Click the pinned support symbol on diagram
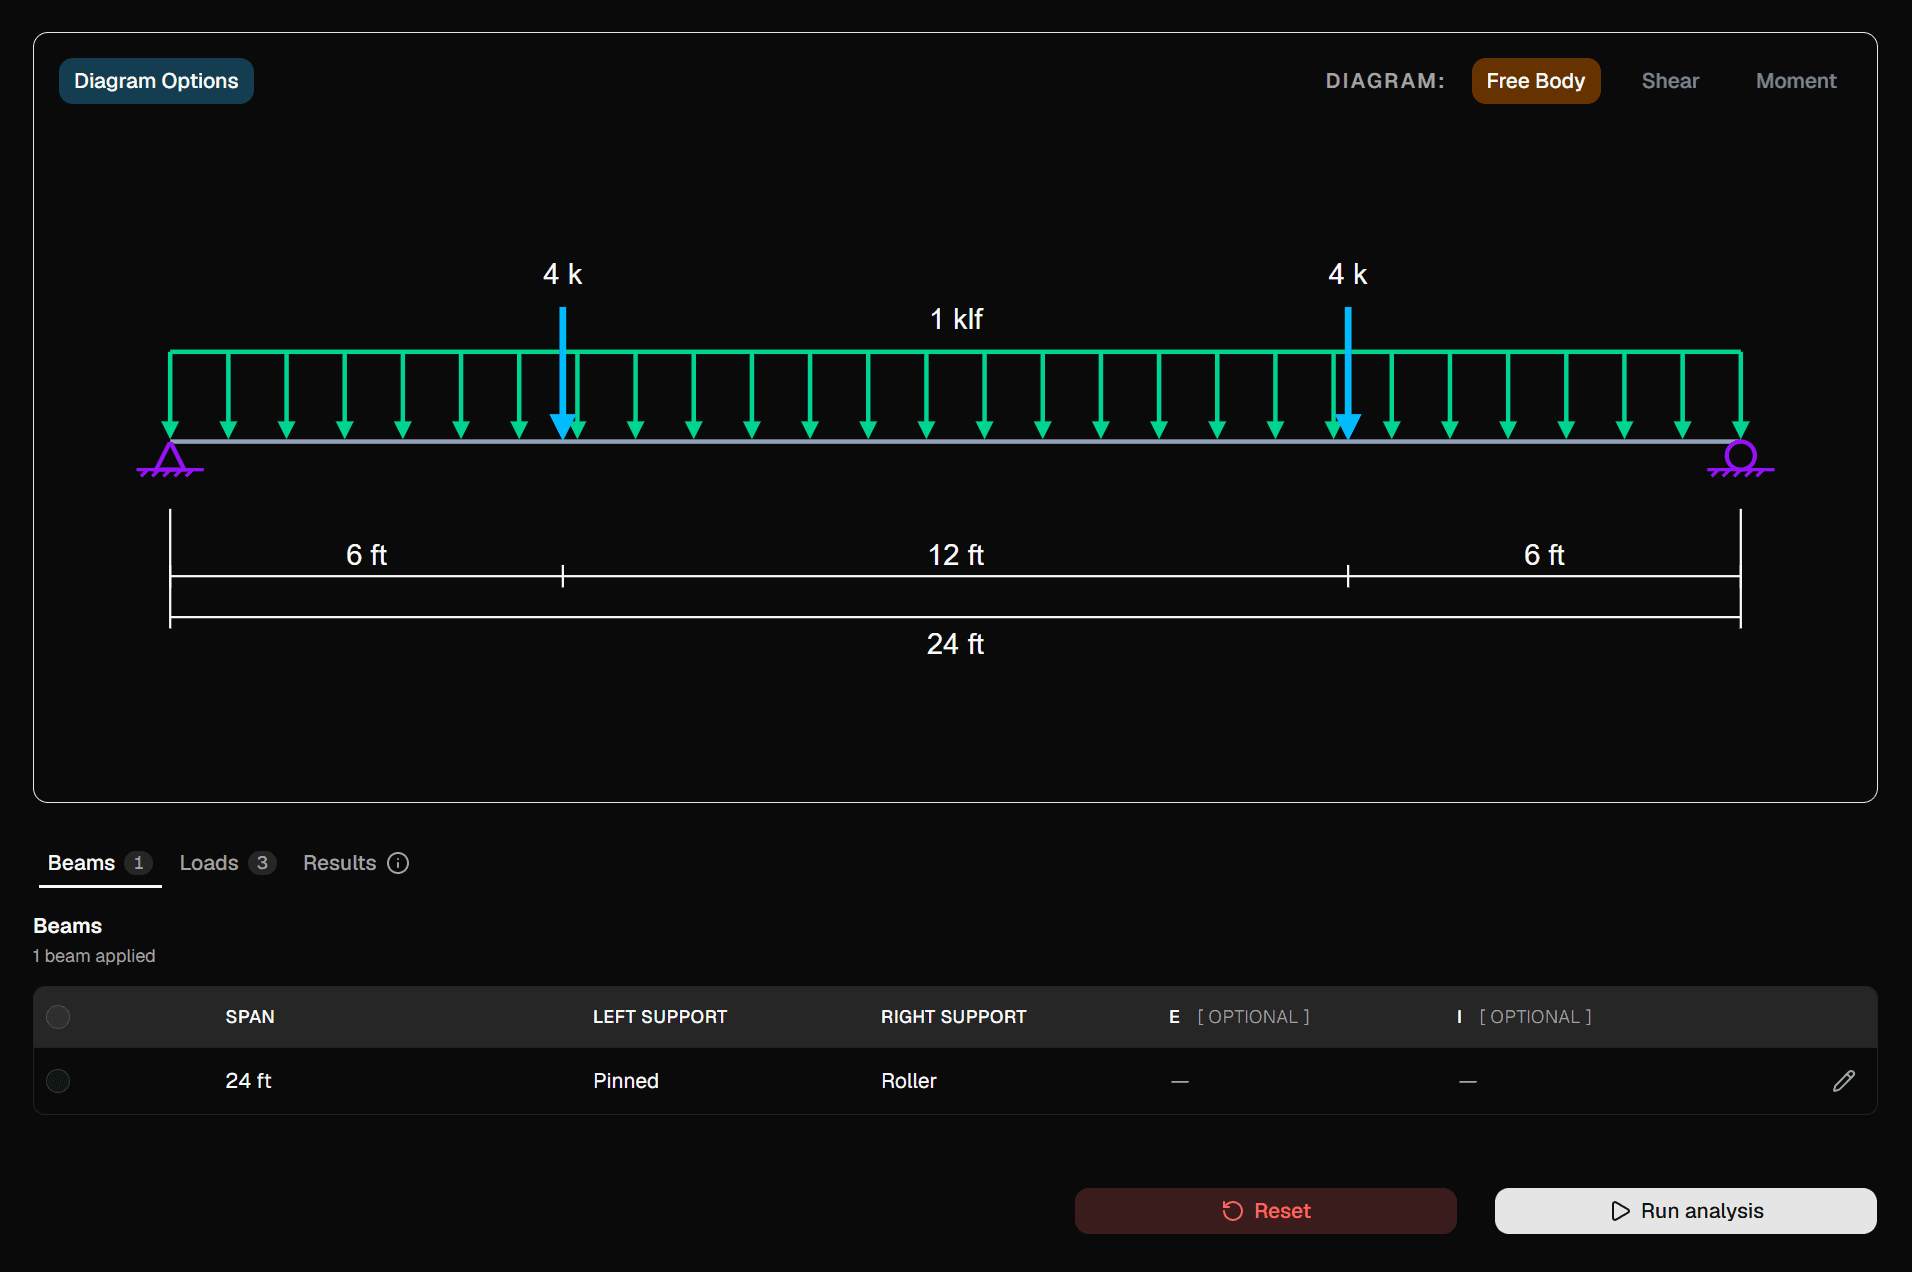1912x1272 pixels. 170,460
